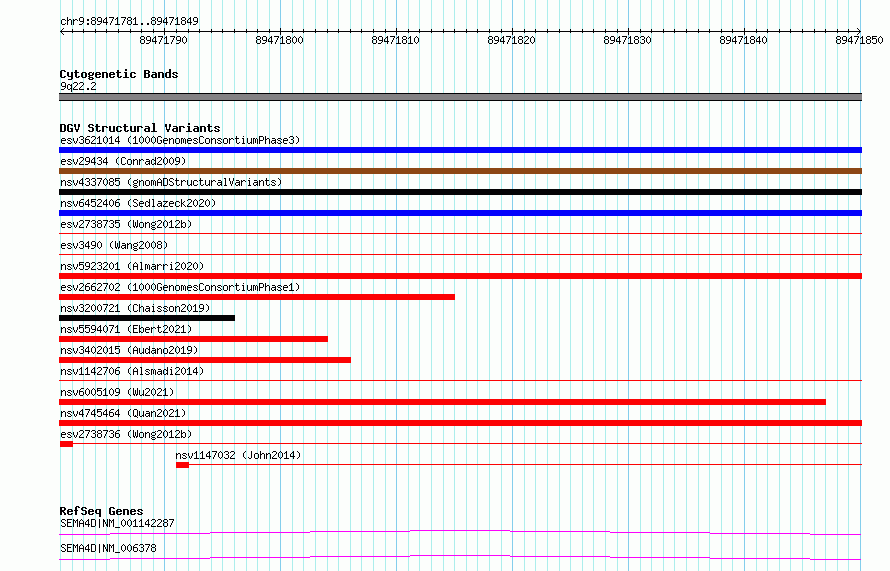
Task: Click ruler position 89471820
Action: pos(511,40)
